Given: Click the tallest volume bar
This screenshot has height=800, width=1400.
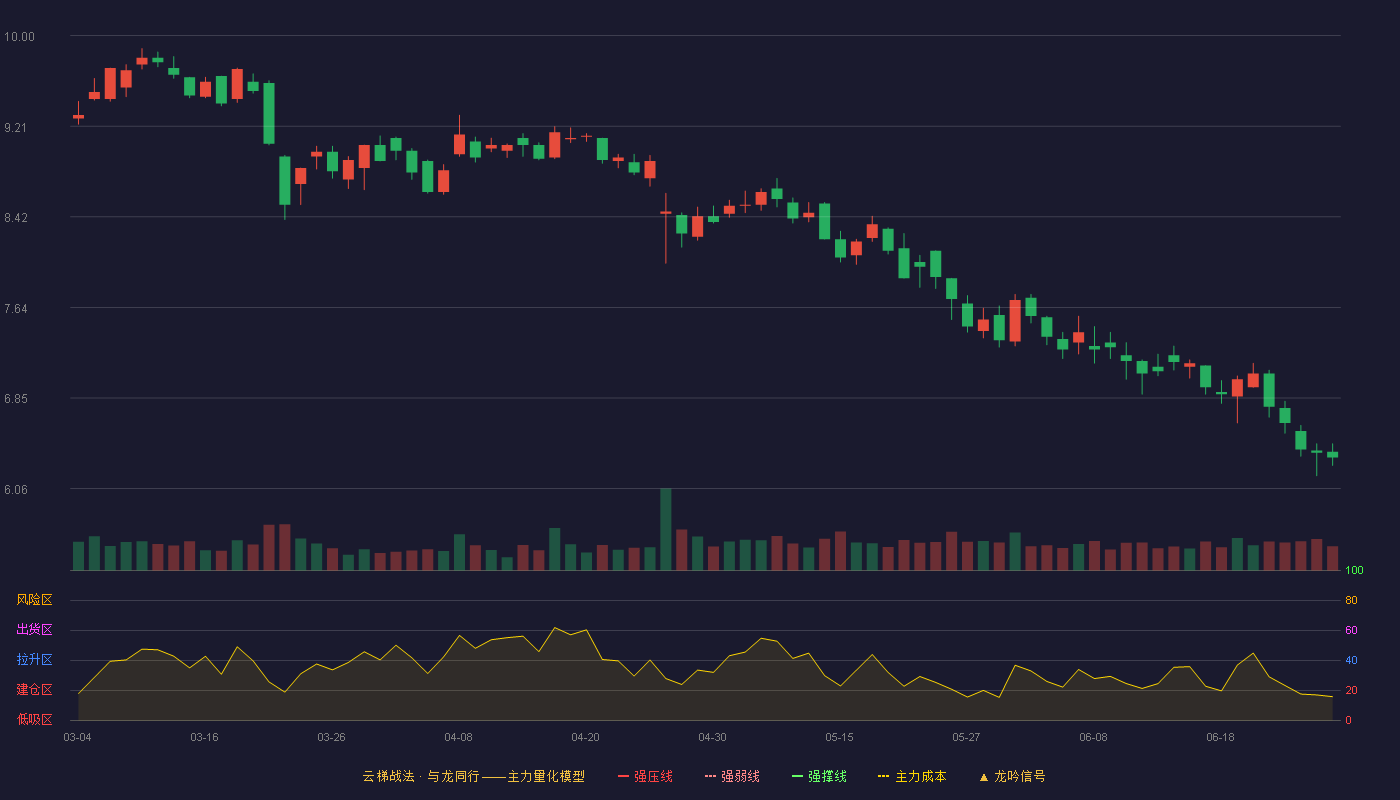Looking at the screenshot, I should pyautogui.click(x=665, y=529).
